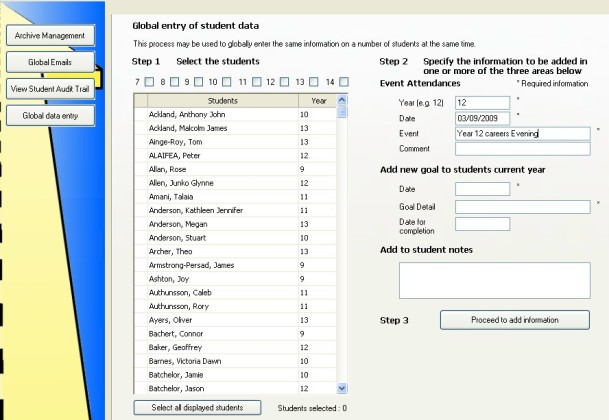Select student Armstrong-Persad, James
Image resolution: width=609 pixels, height=420 pixels.
[x=235, y=265]
